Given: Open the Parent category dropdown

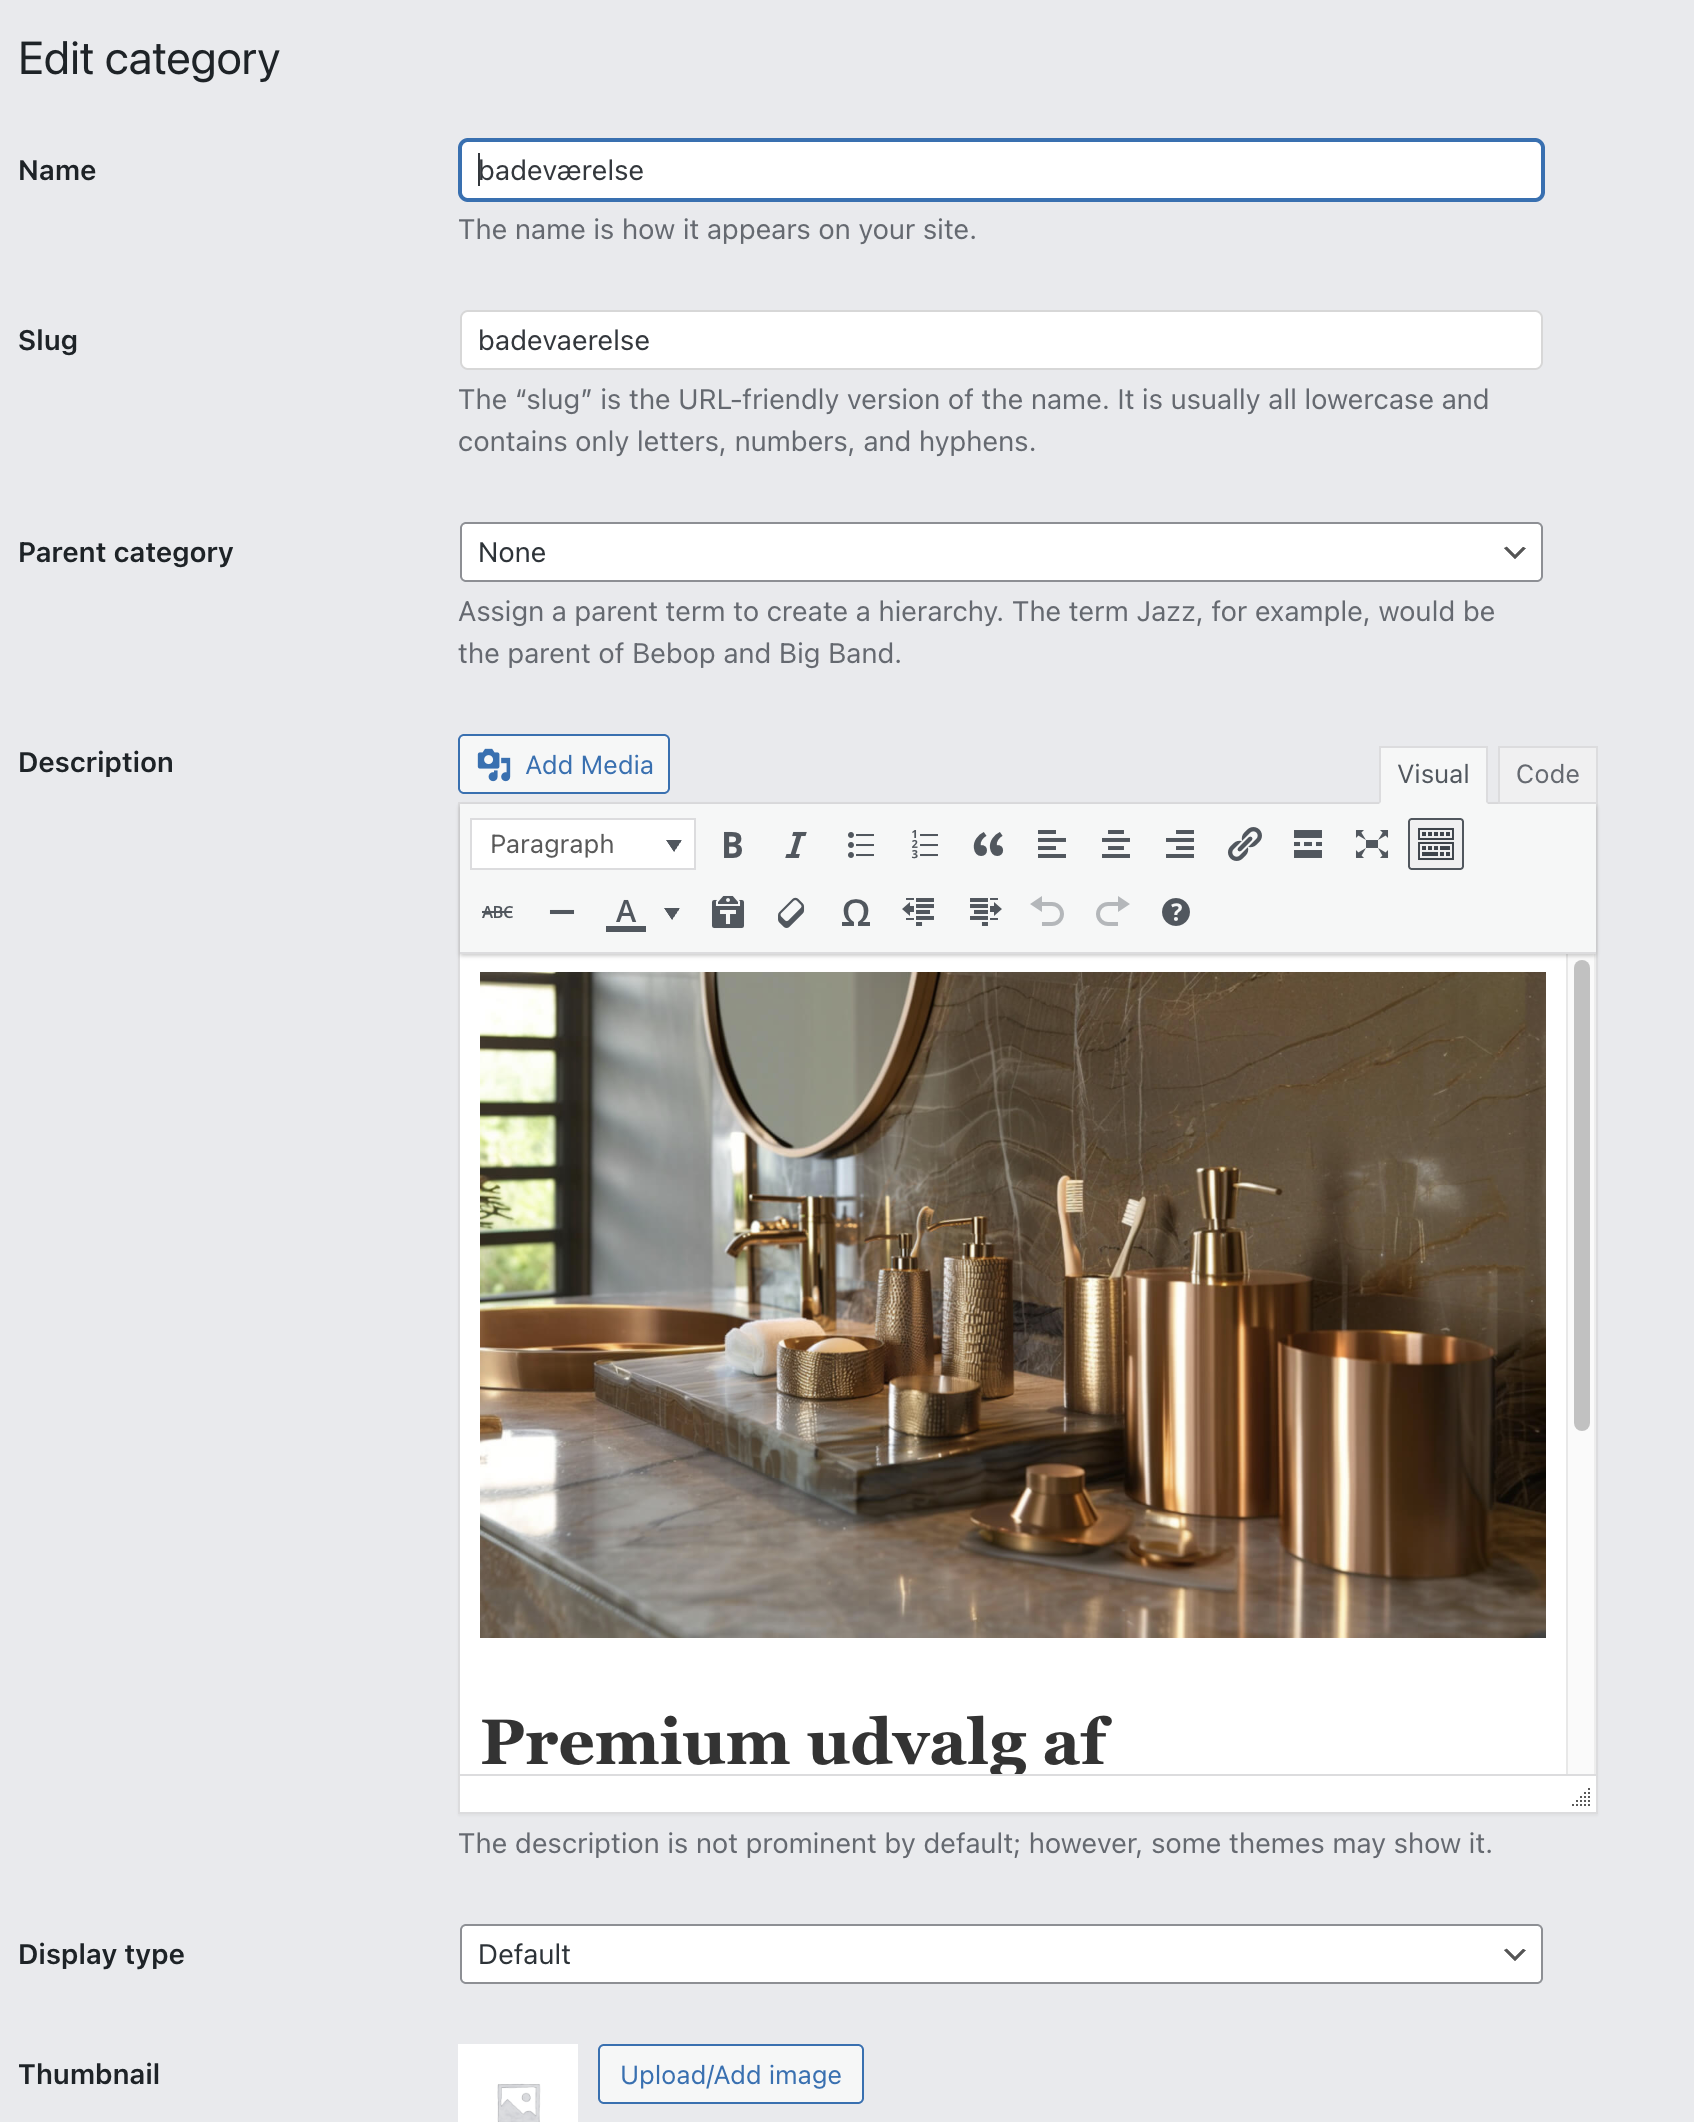Looking at the screenshot, I should pos(1001,552).
